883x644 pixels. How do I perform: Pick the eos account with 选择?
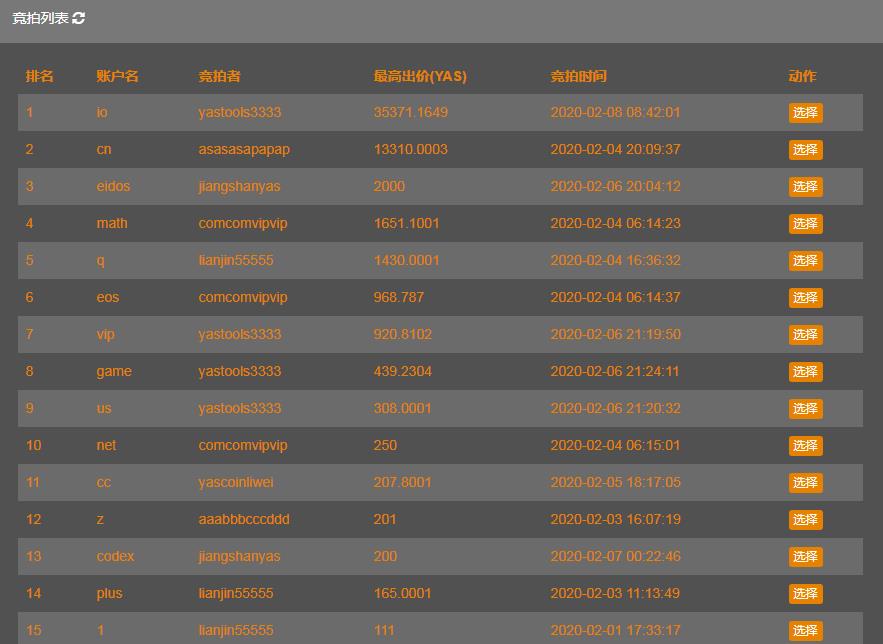pos(805,298)
